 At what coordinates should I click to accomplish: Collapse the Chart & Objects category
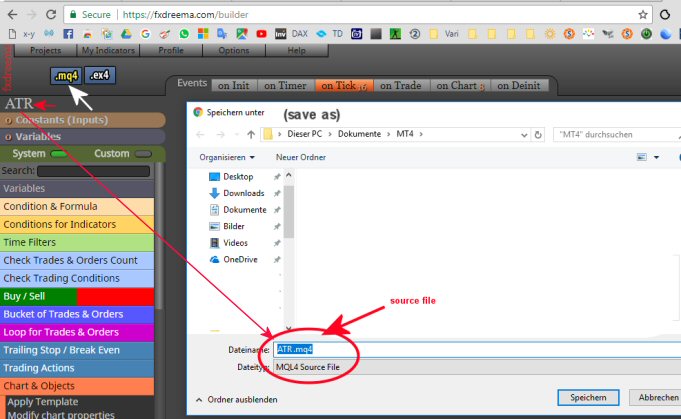(x=77, y=386)
